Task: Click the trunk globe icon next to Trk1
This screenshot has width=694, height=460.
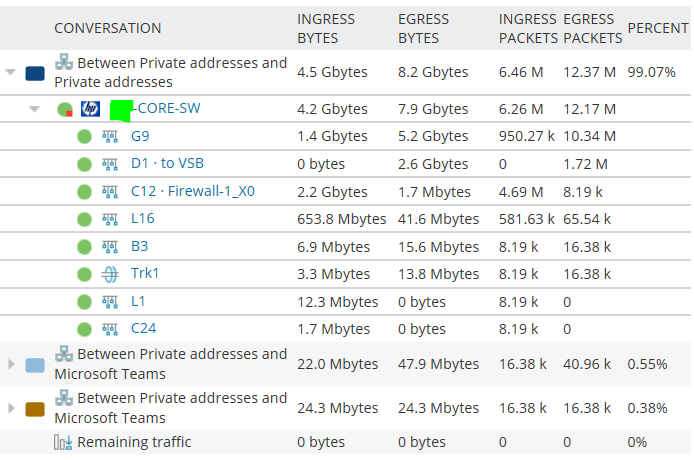Action: coord(110,274)
